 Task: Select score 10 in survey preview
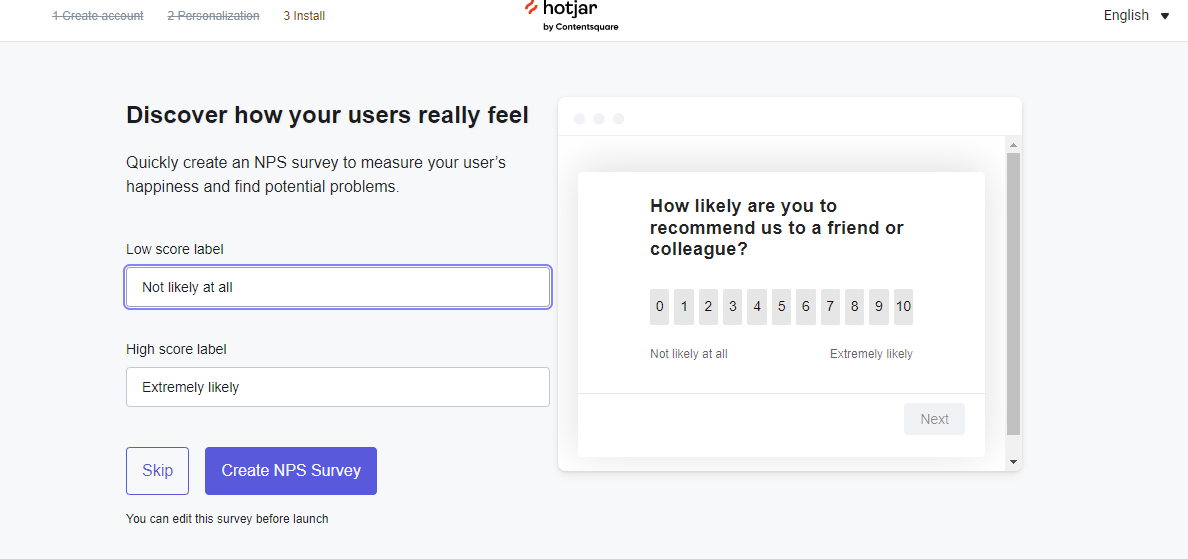click(903, 307)
